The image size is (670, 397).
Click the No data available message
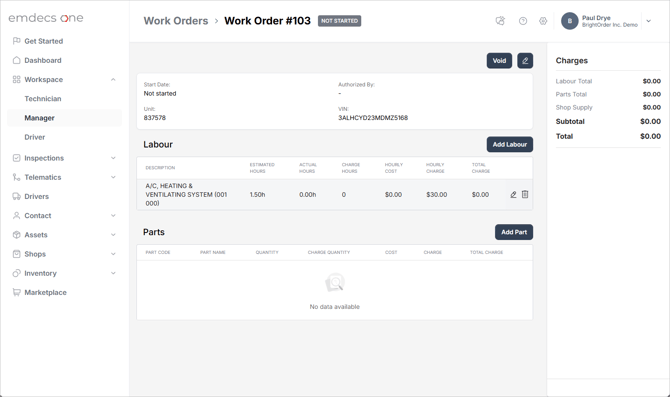tap(335, 307)
